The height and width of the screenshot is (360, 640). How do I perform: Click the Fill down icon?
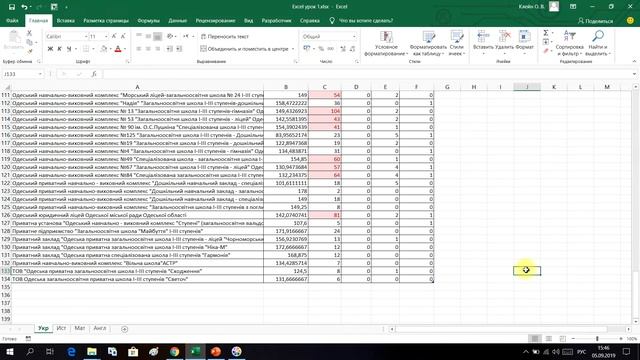pyautogui.click(x=546, y=42)
